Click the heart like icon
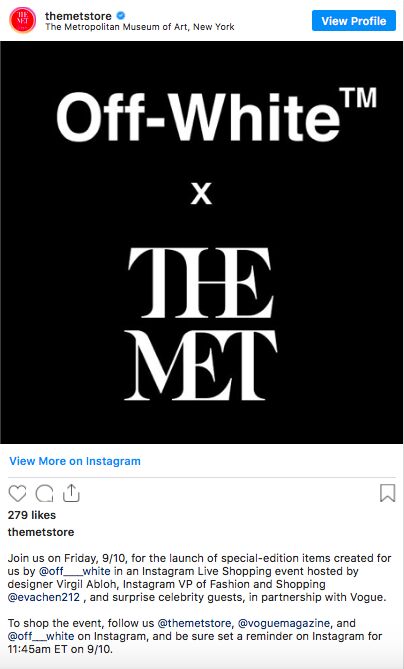The width and height of the screenshot is (404, 669). [x=17, y=494]
